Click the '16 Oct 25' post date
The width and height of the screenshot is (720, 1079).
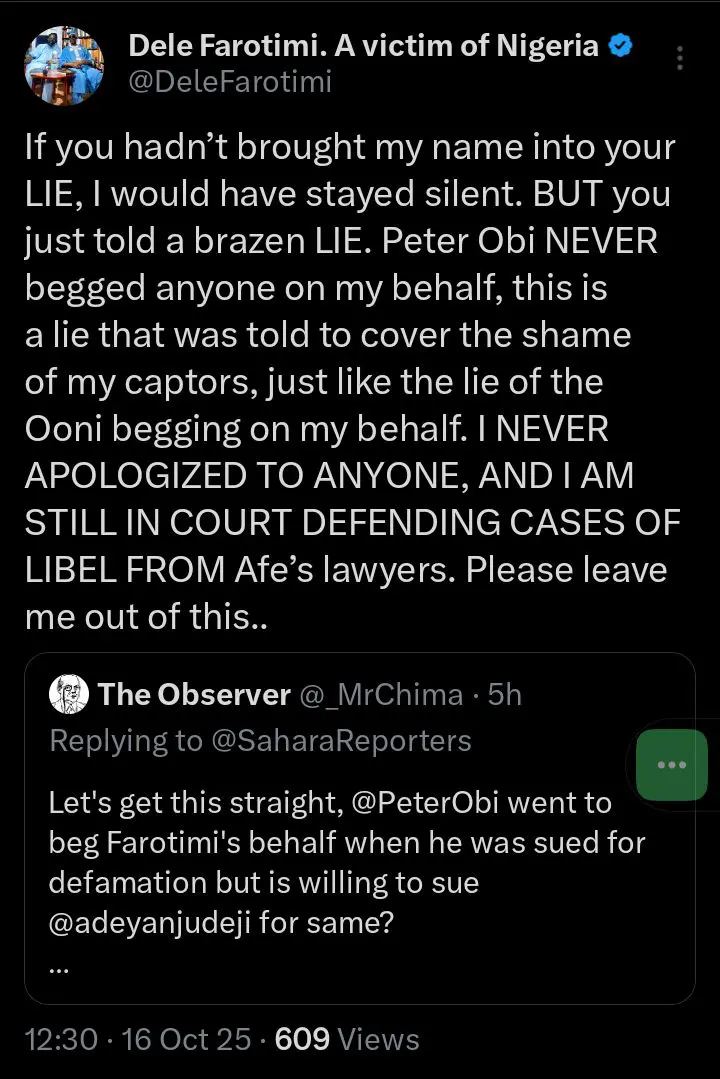click(185, 1039)
